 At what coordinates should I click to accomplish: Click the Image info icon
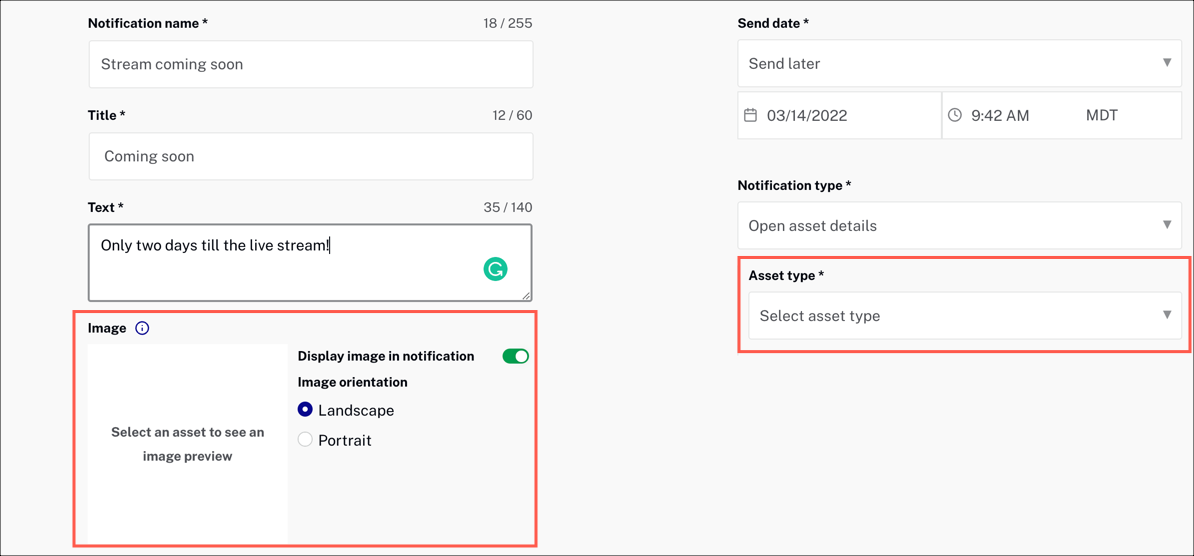click(x=142, y=329)
